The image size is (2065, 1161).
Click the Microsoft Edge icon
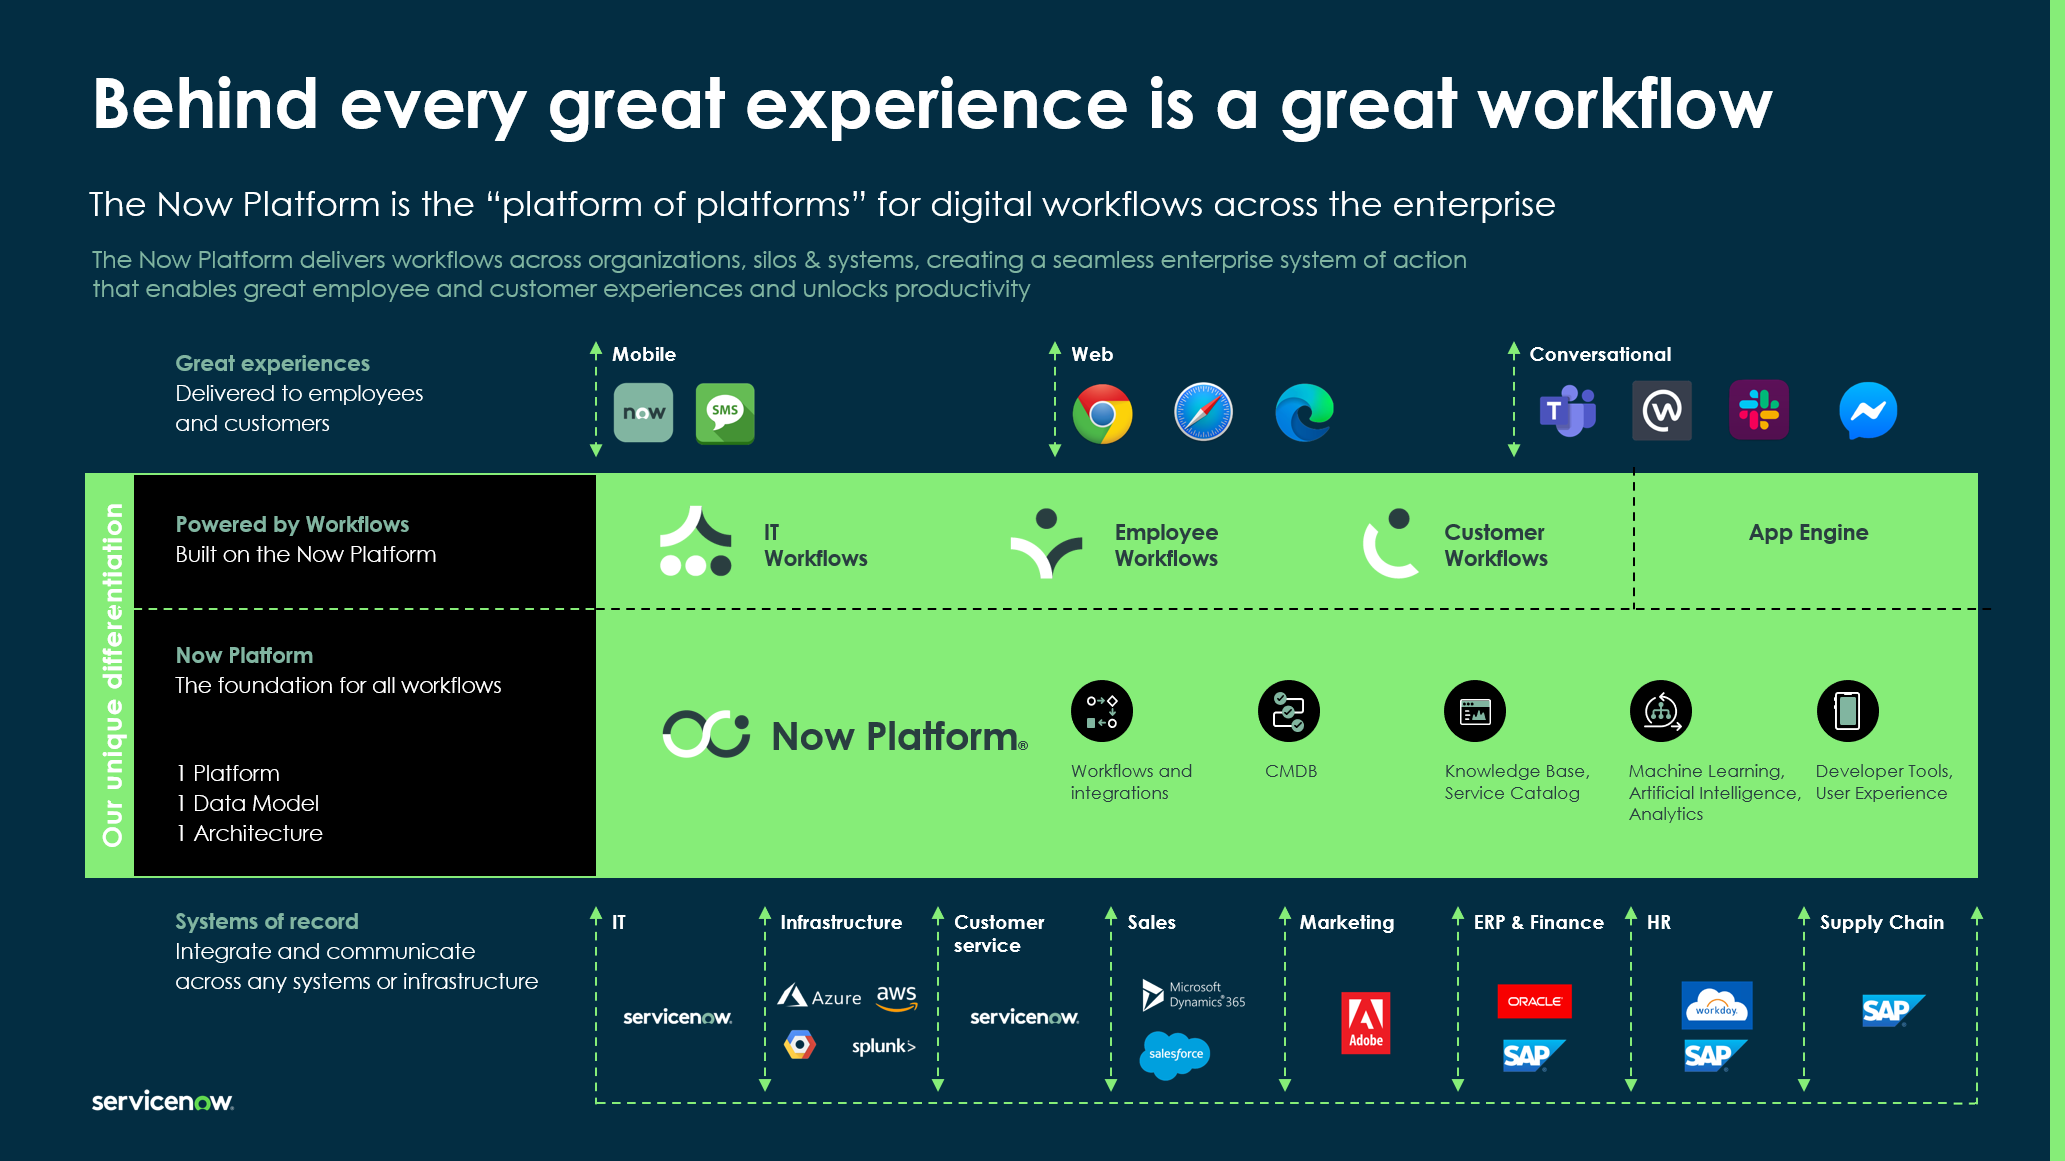[1304, 412]
